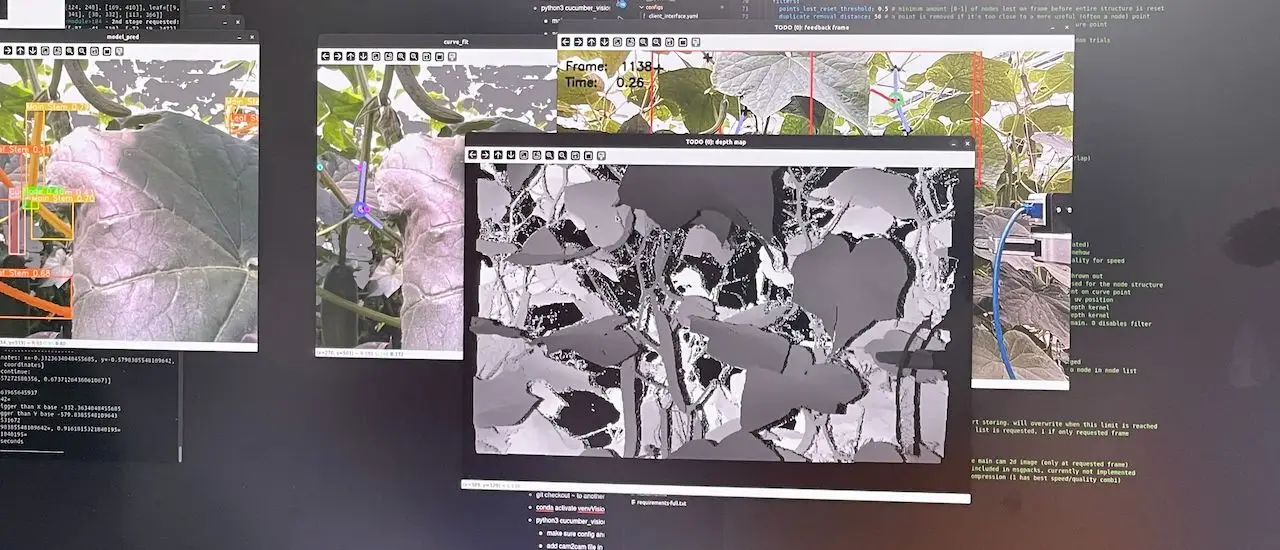Open client_interface.yaml file in explorer
The image size is (1280, 550).
point(673,16)
